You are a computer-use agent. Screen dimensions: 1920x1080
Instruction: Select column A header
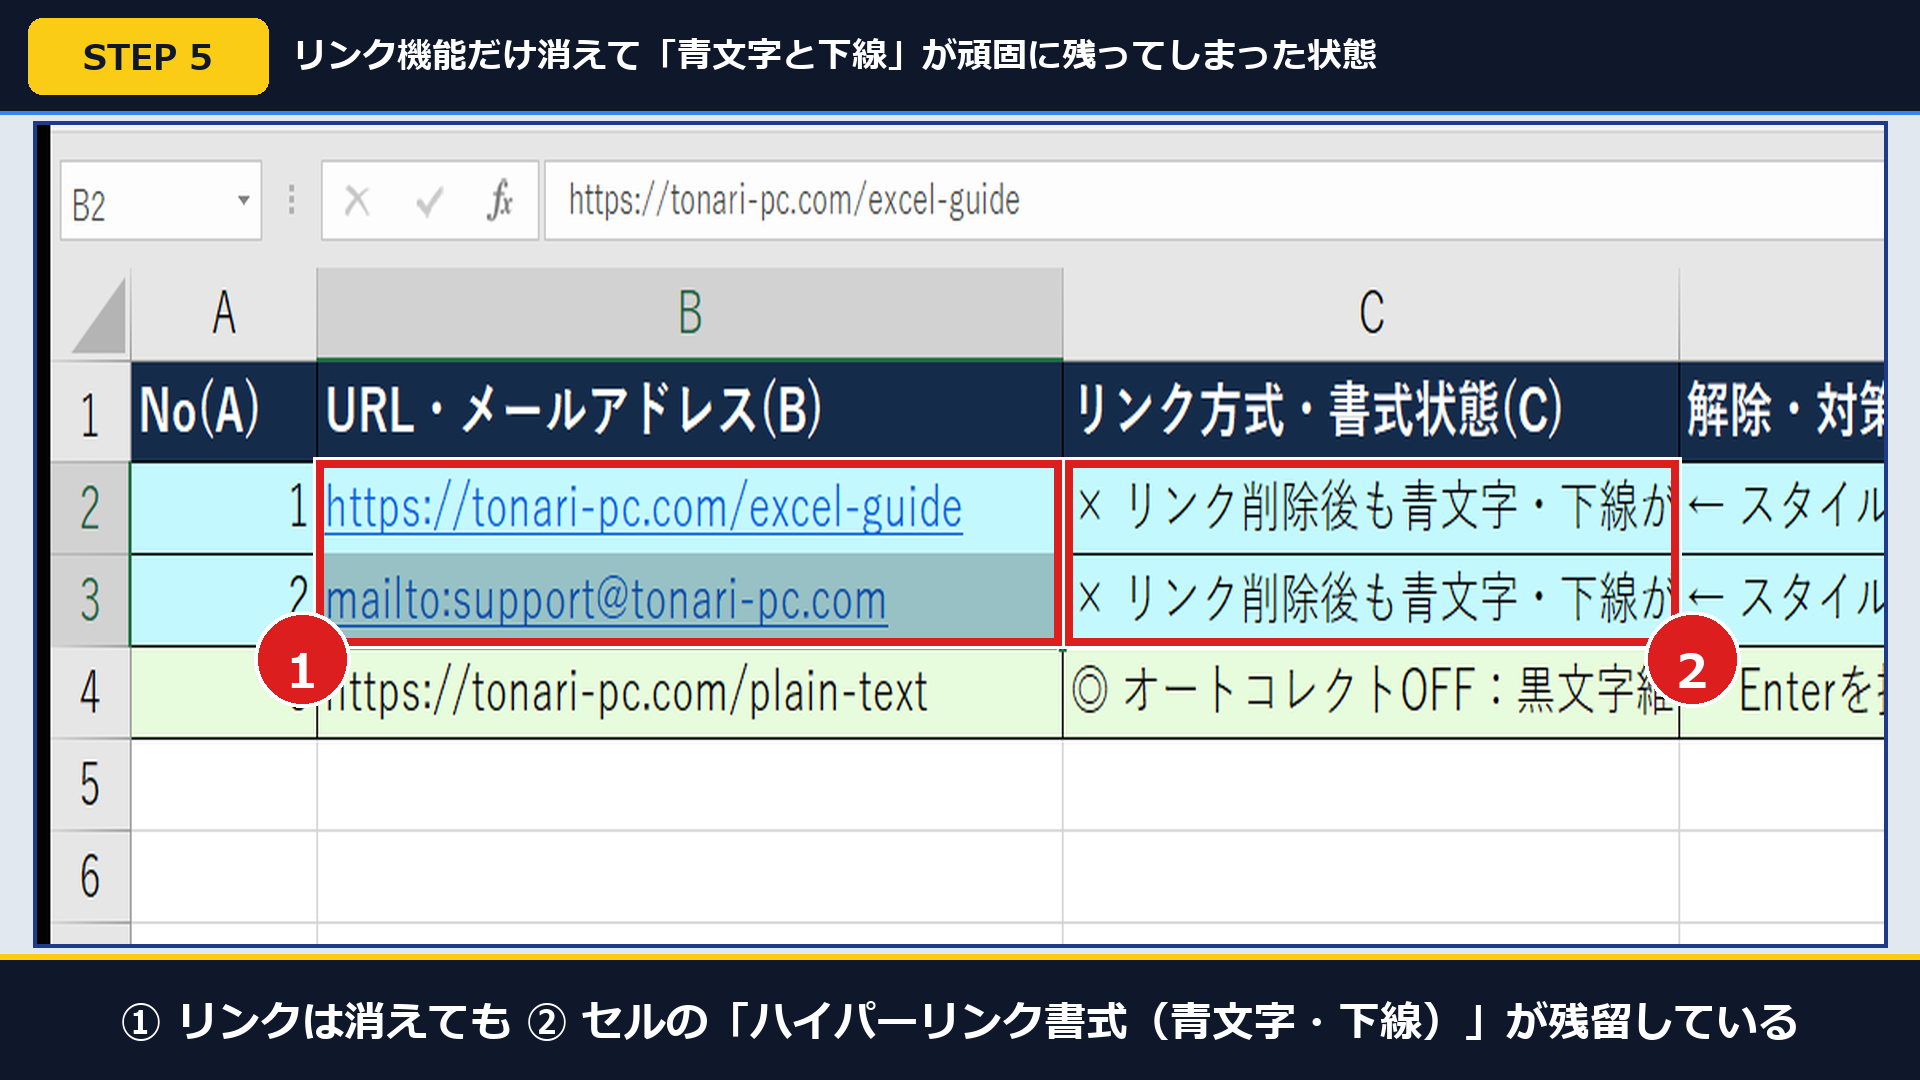pos(224,313)
